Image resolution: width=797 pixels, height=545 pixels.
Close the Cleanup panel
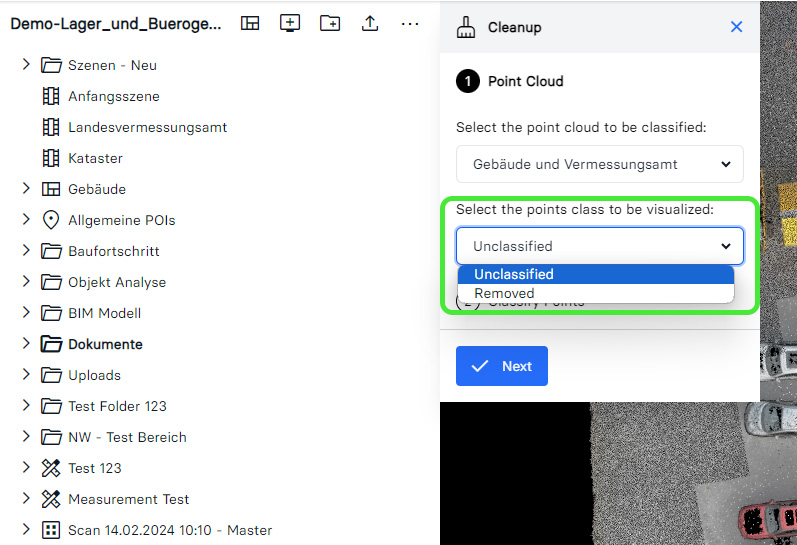pos(737,27)
